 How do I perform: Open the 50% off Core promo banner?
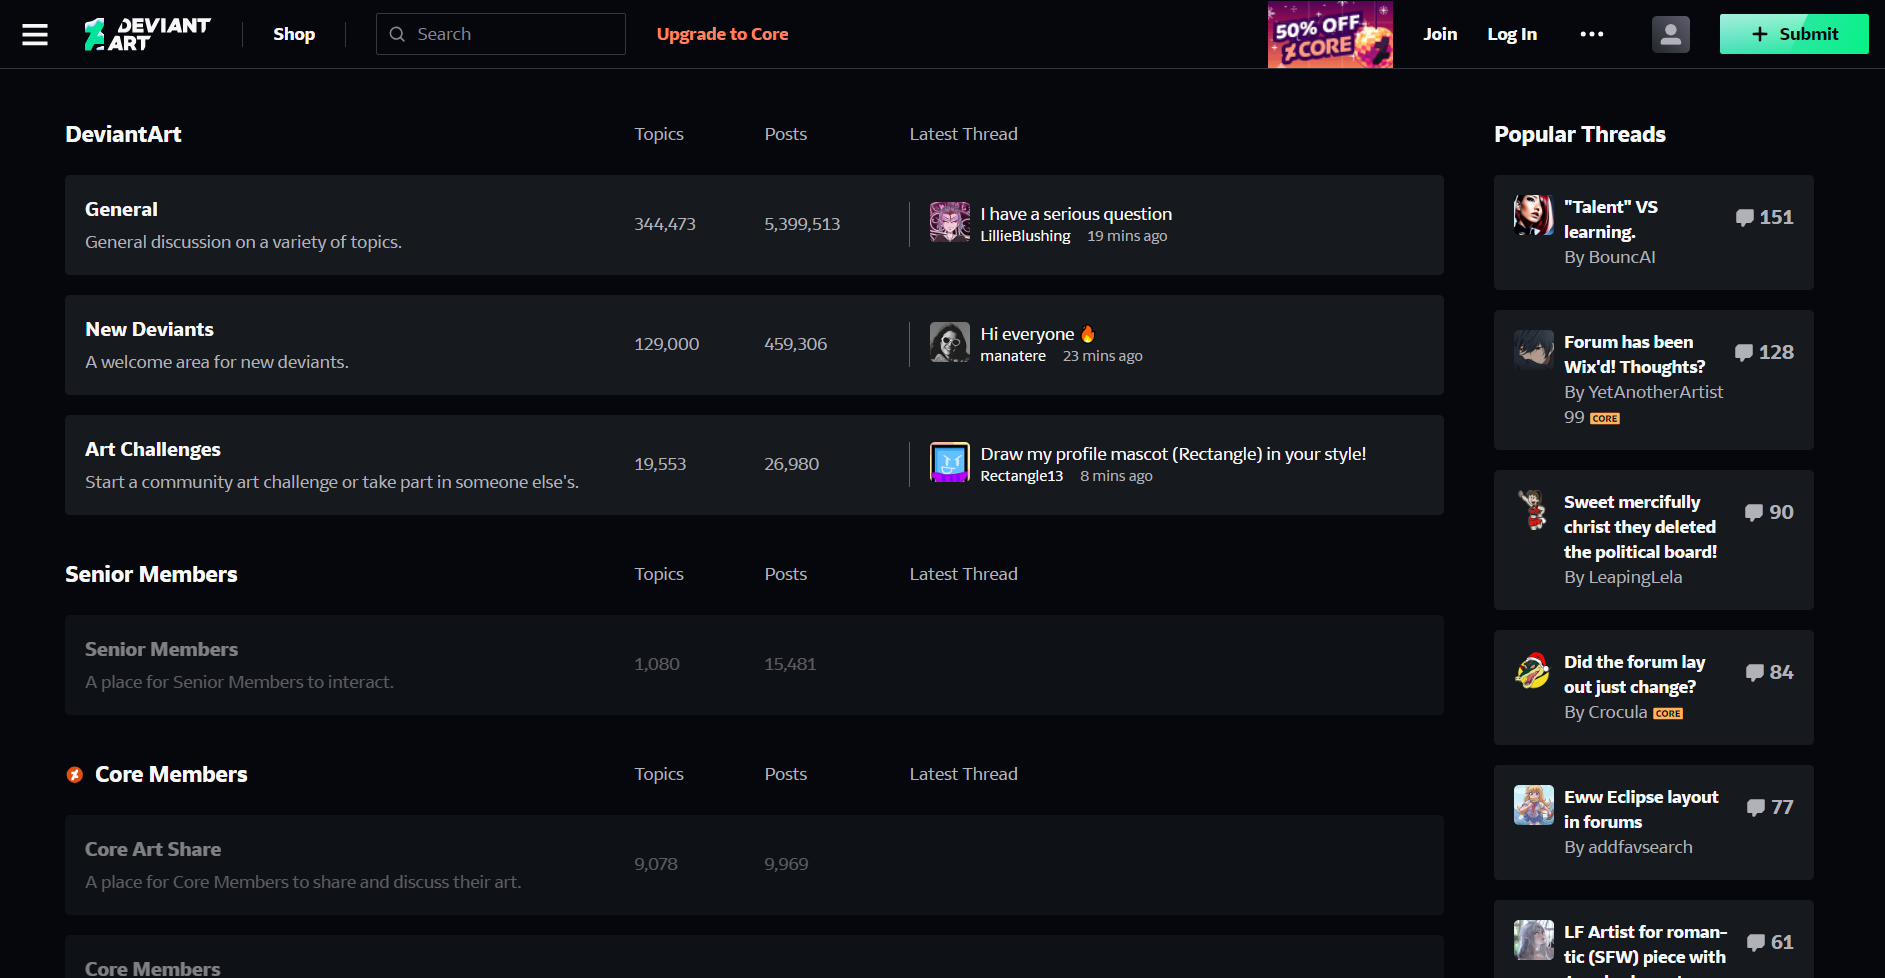1330,34
